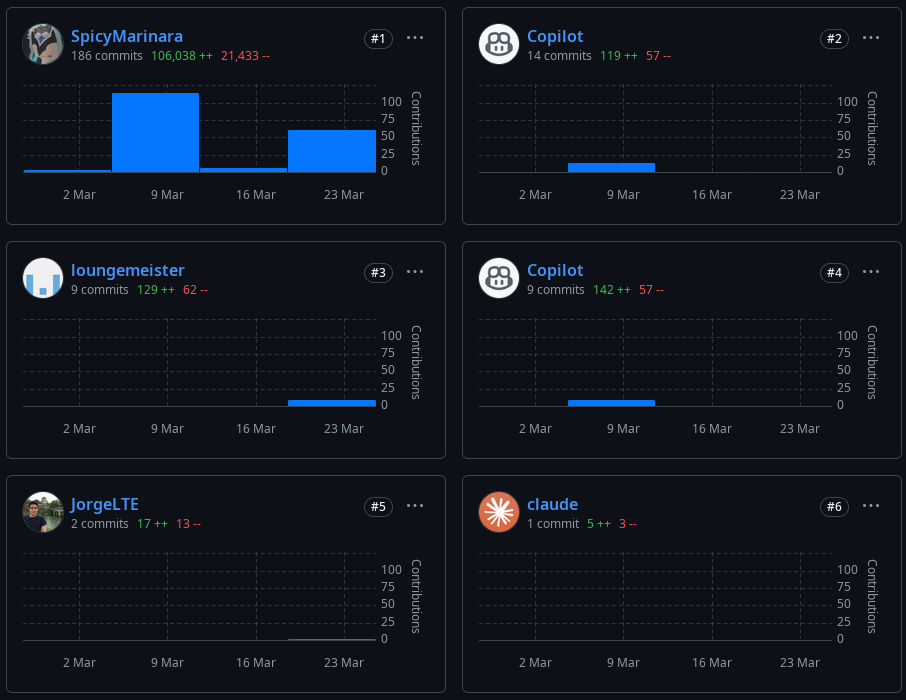Select SpicyMarinara's tallest 9 Mar contribution bar

(155, 132)
